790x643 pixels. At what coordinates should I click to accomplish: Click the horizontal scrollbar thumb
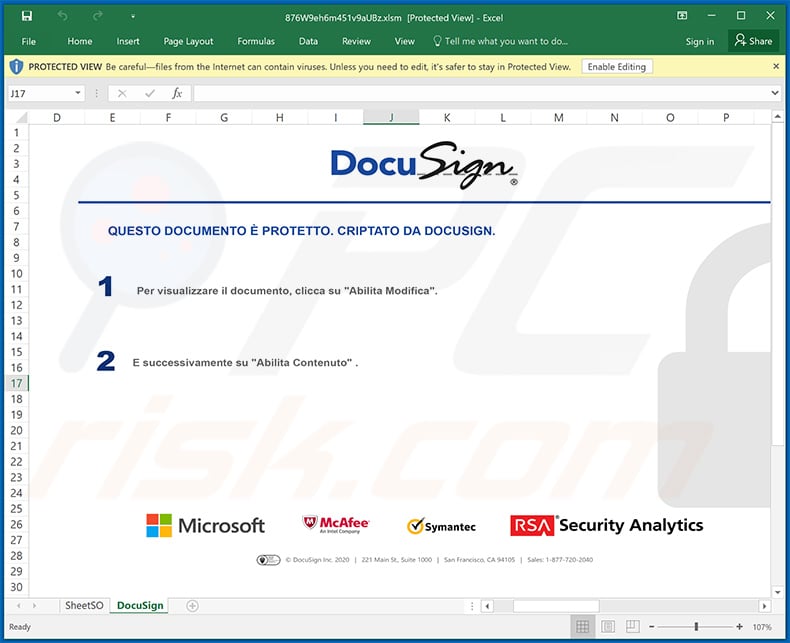556,606
